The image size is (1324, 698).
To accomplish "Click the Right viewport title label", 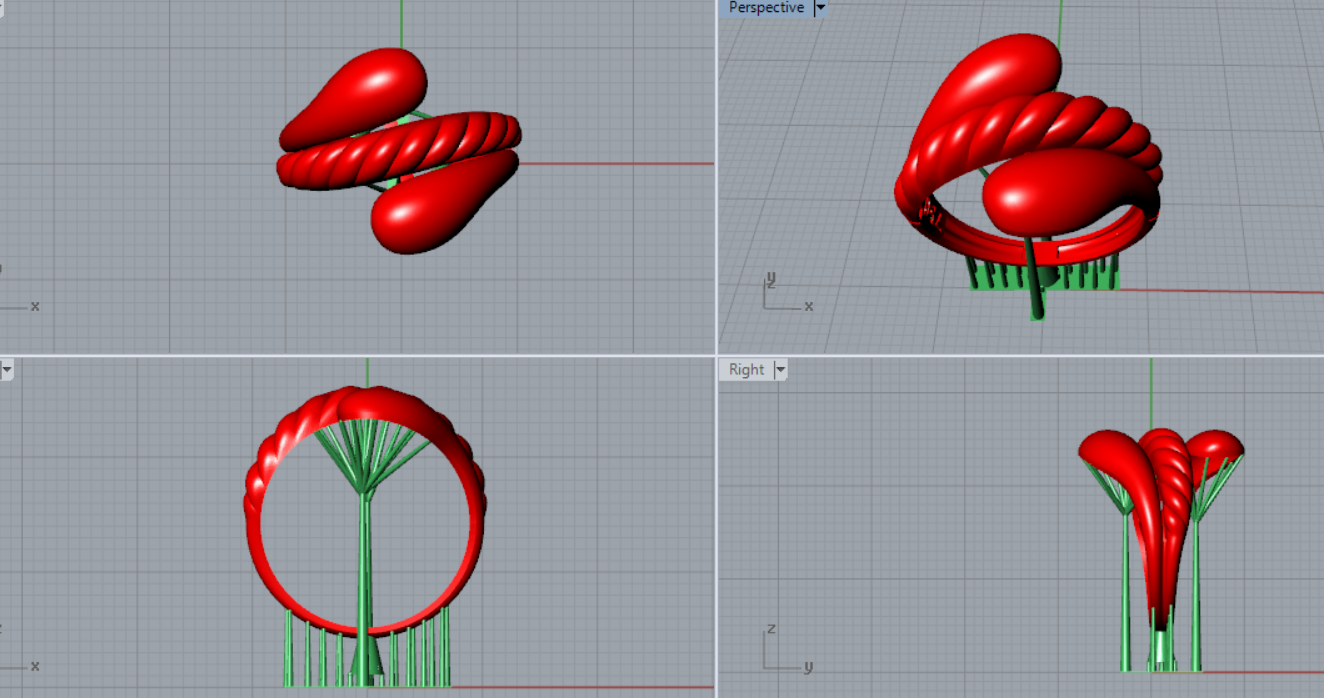I will [x=746, y=370].
